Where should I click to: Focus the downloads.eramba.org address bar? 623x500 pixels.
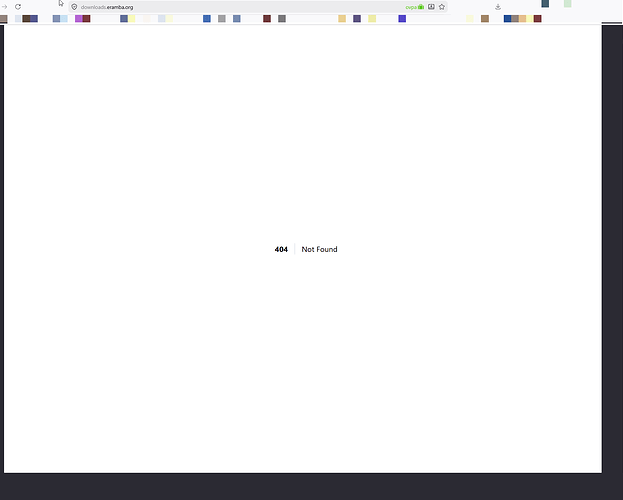point(238,7)
